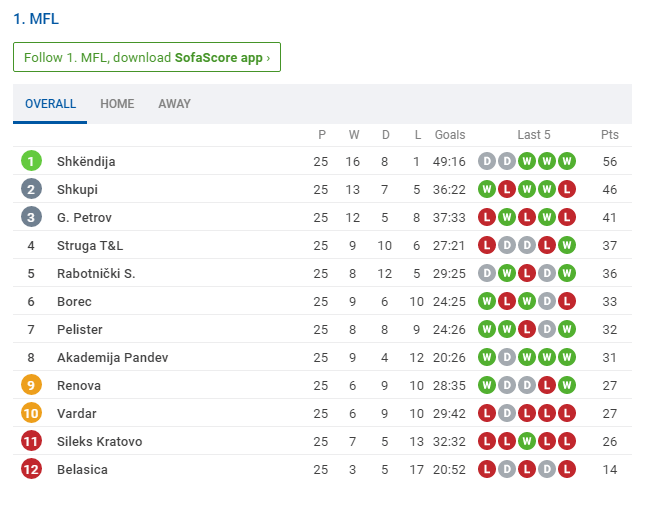Open the 1. MFL league title link
Screen dimensions: 654x516
pyautogui.click(x=36, y=19)
